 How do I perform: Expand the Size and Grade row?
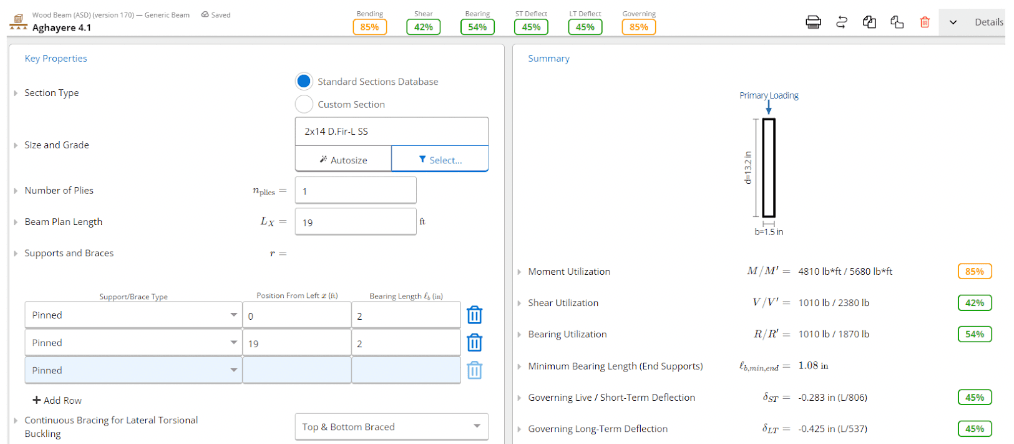(16, 145)
